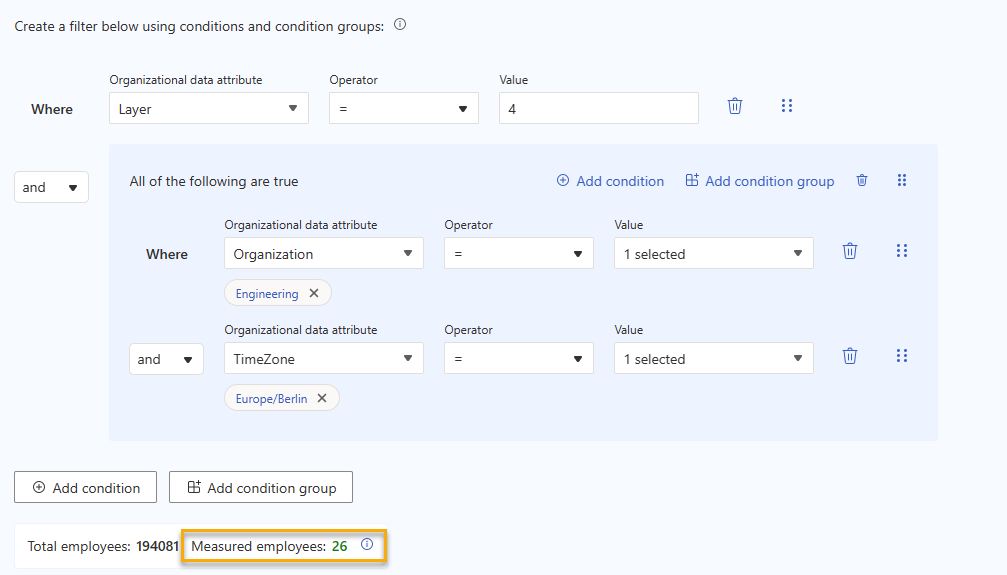Image resolution: width=1007 pixels, height=575 pixels.
Task: Delete the entire condition group
Action: (862, 181)
